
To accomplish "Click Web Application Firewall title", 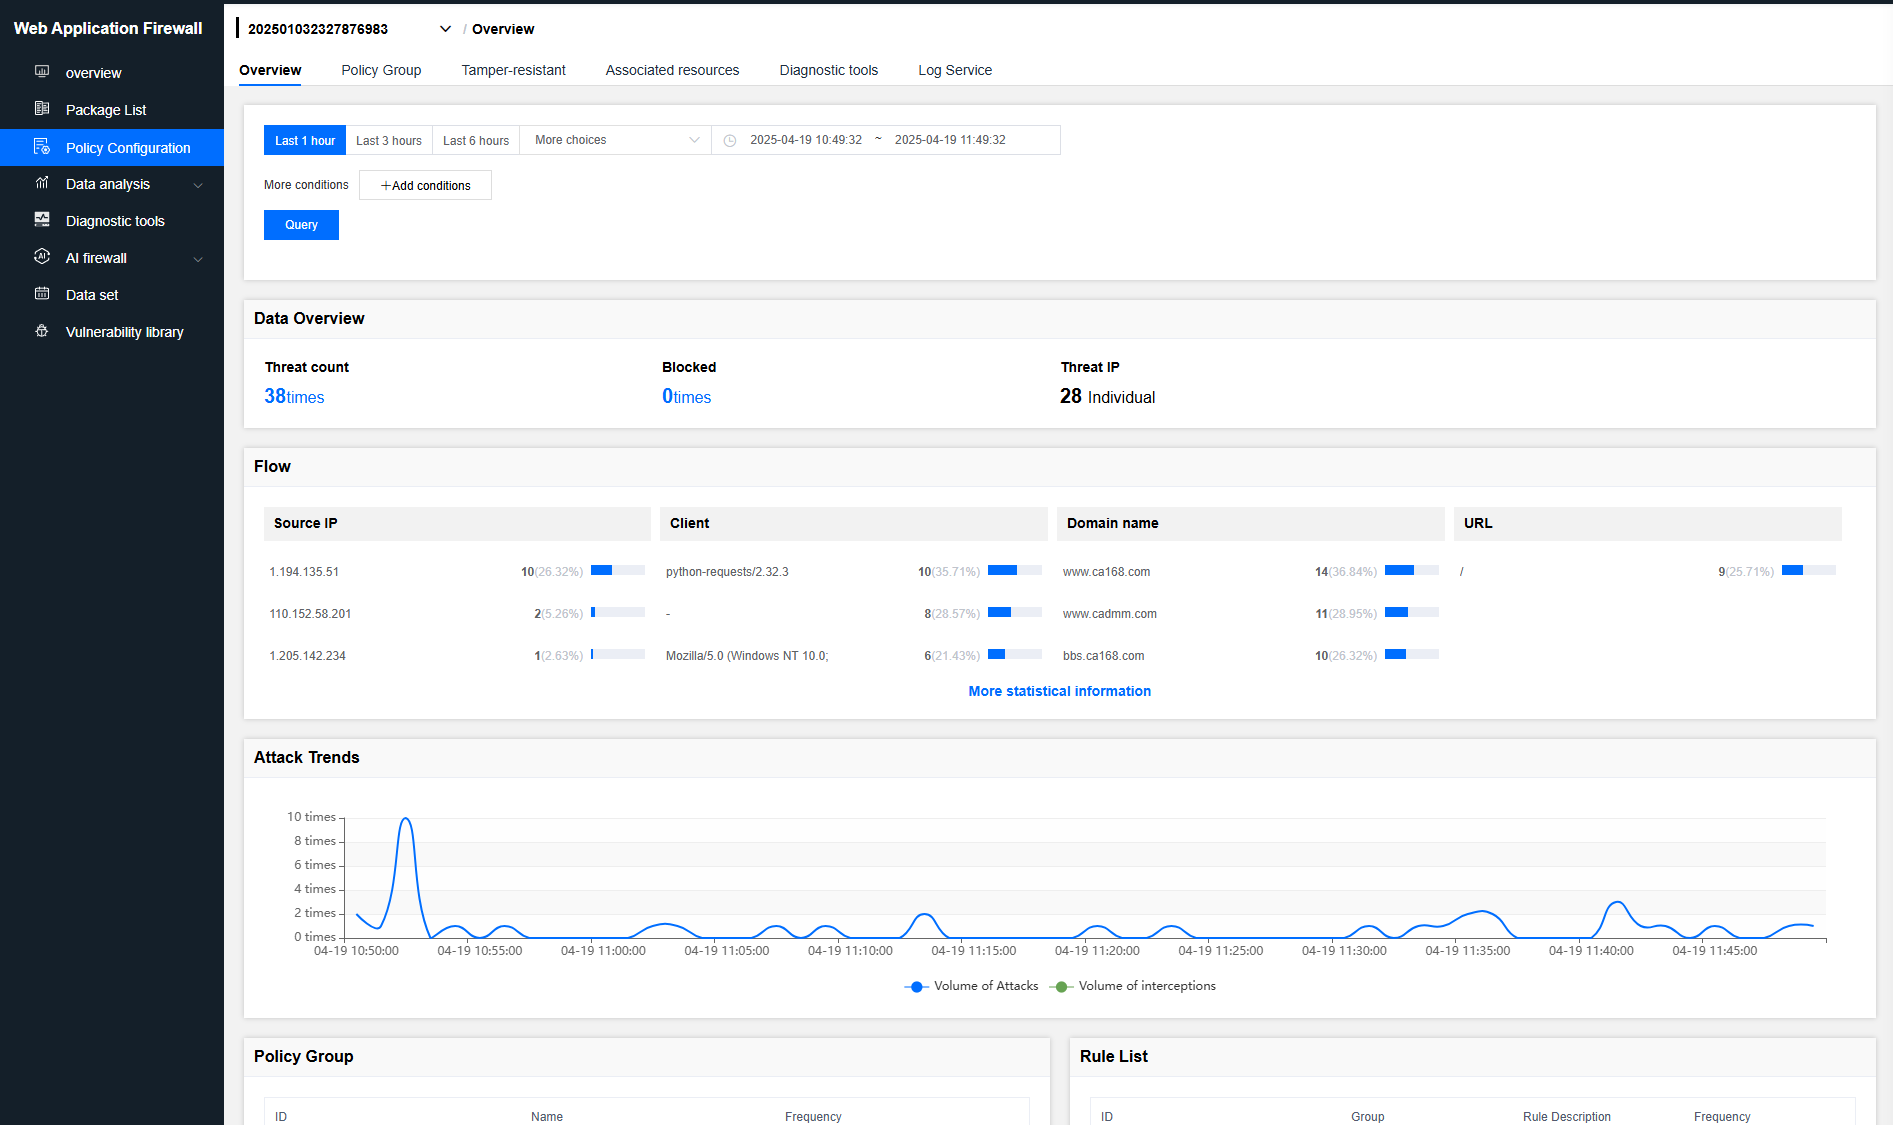I will pyautogui.click(x=108, y=28).
